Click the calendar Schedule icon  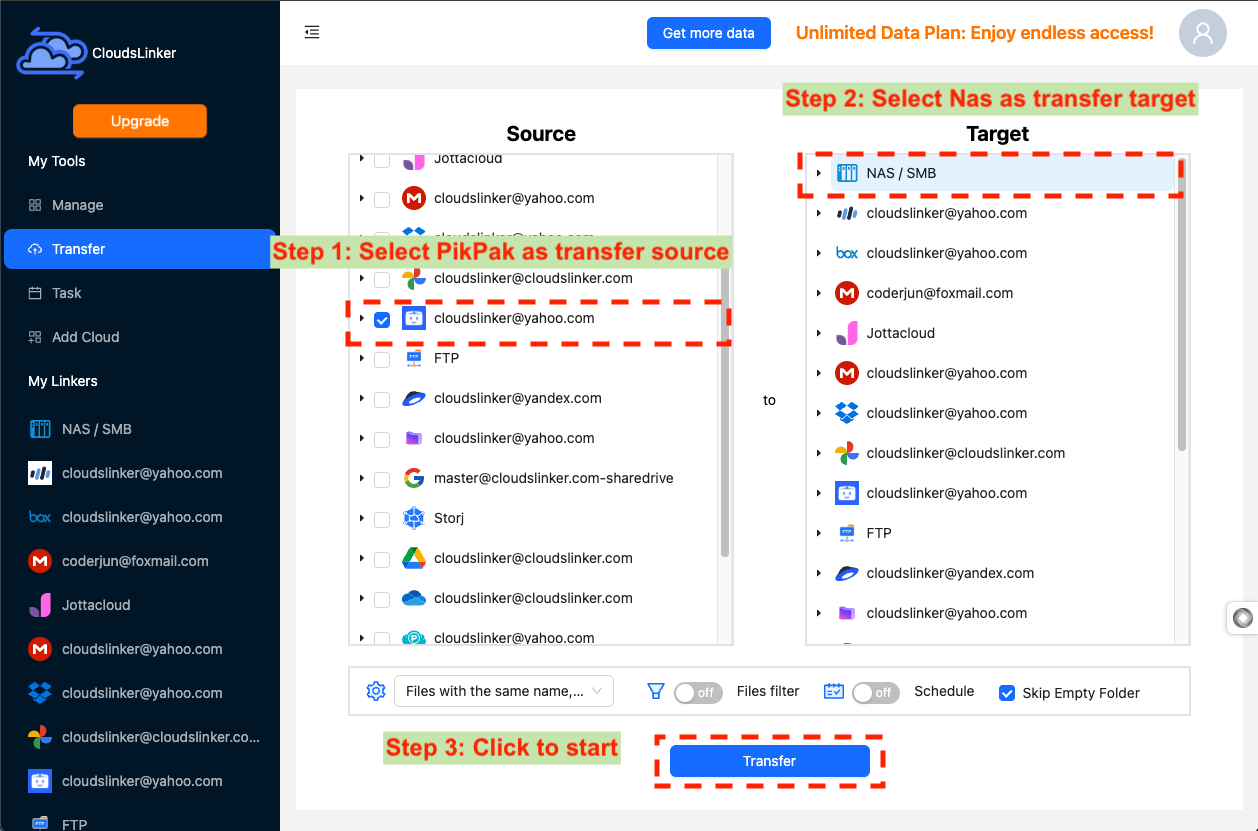pyautogui.click(x=834, y=691)
